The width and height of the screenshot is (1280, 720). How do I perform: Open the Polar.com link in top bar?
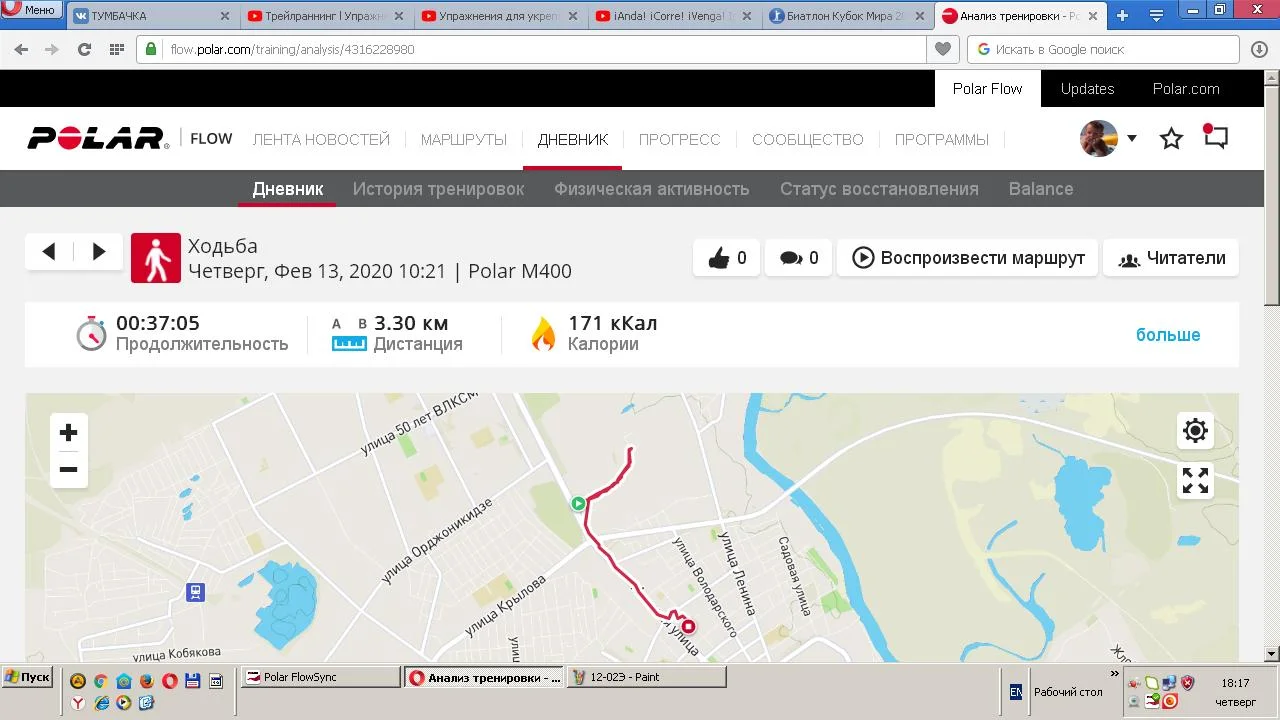pos(1186,89)
